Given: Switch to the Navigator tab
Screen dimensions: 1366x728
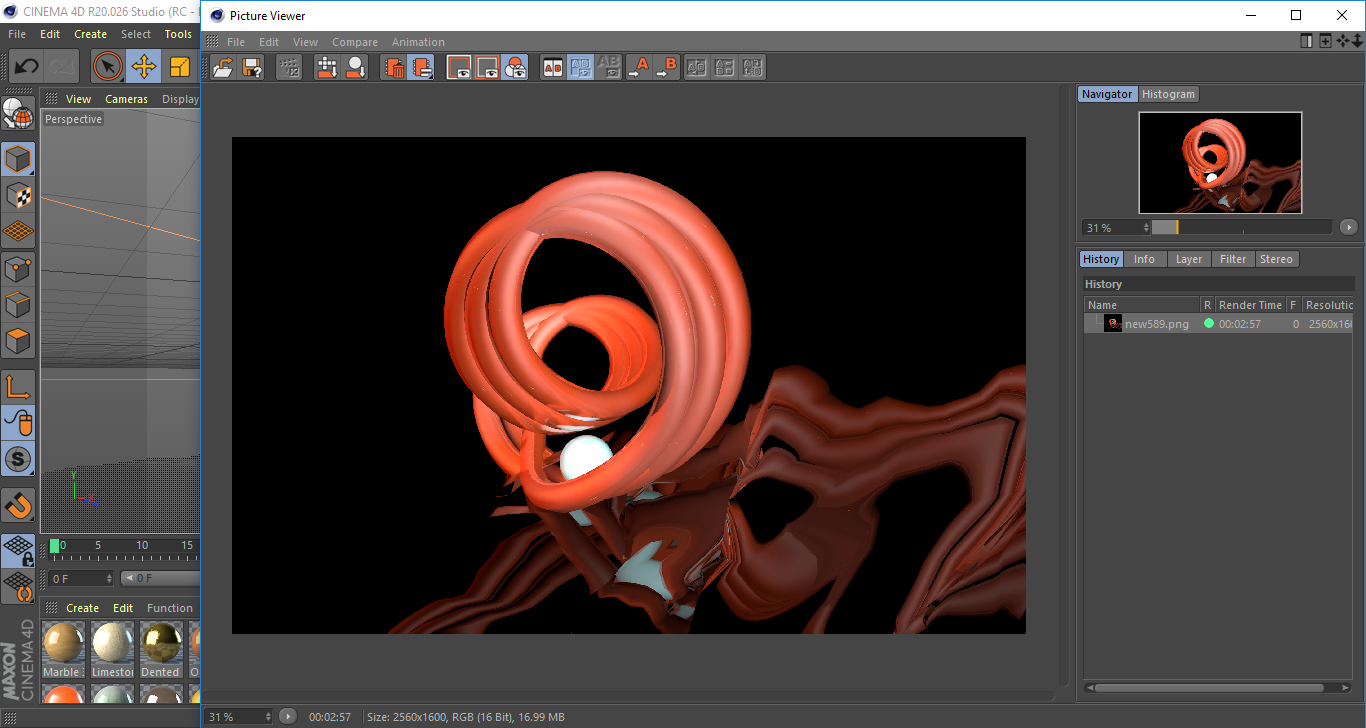Looking at the screenshot, I should point(1107,94).
